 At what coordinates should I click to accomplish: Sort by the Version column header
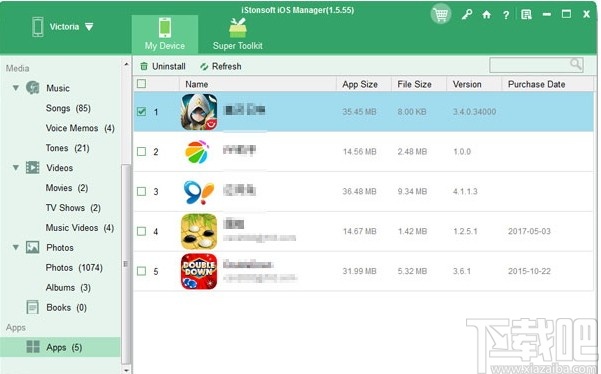pos(474,84)
